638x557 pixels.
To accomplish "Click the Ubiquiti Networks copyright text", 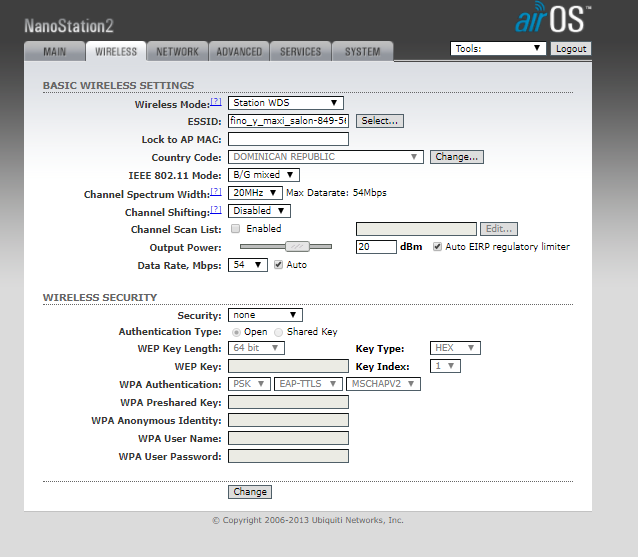I will pyautogui.click(x=308, y=520).
